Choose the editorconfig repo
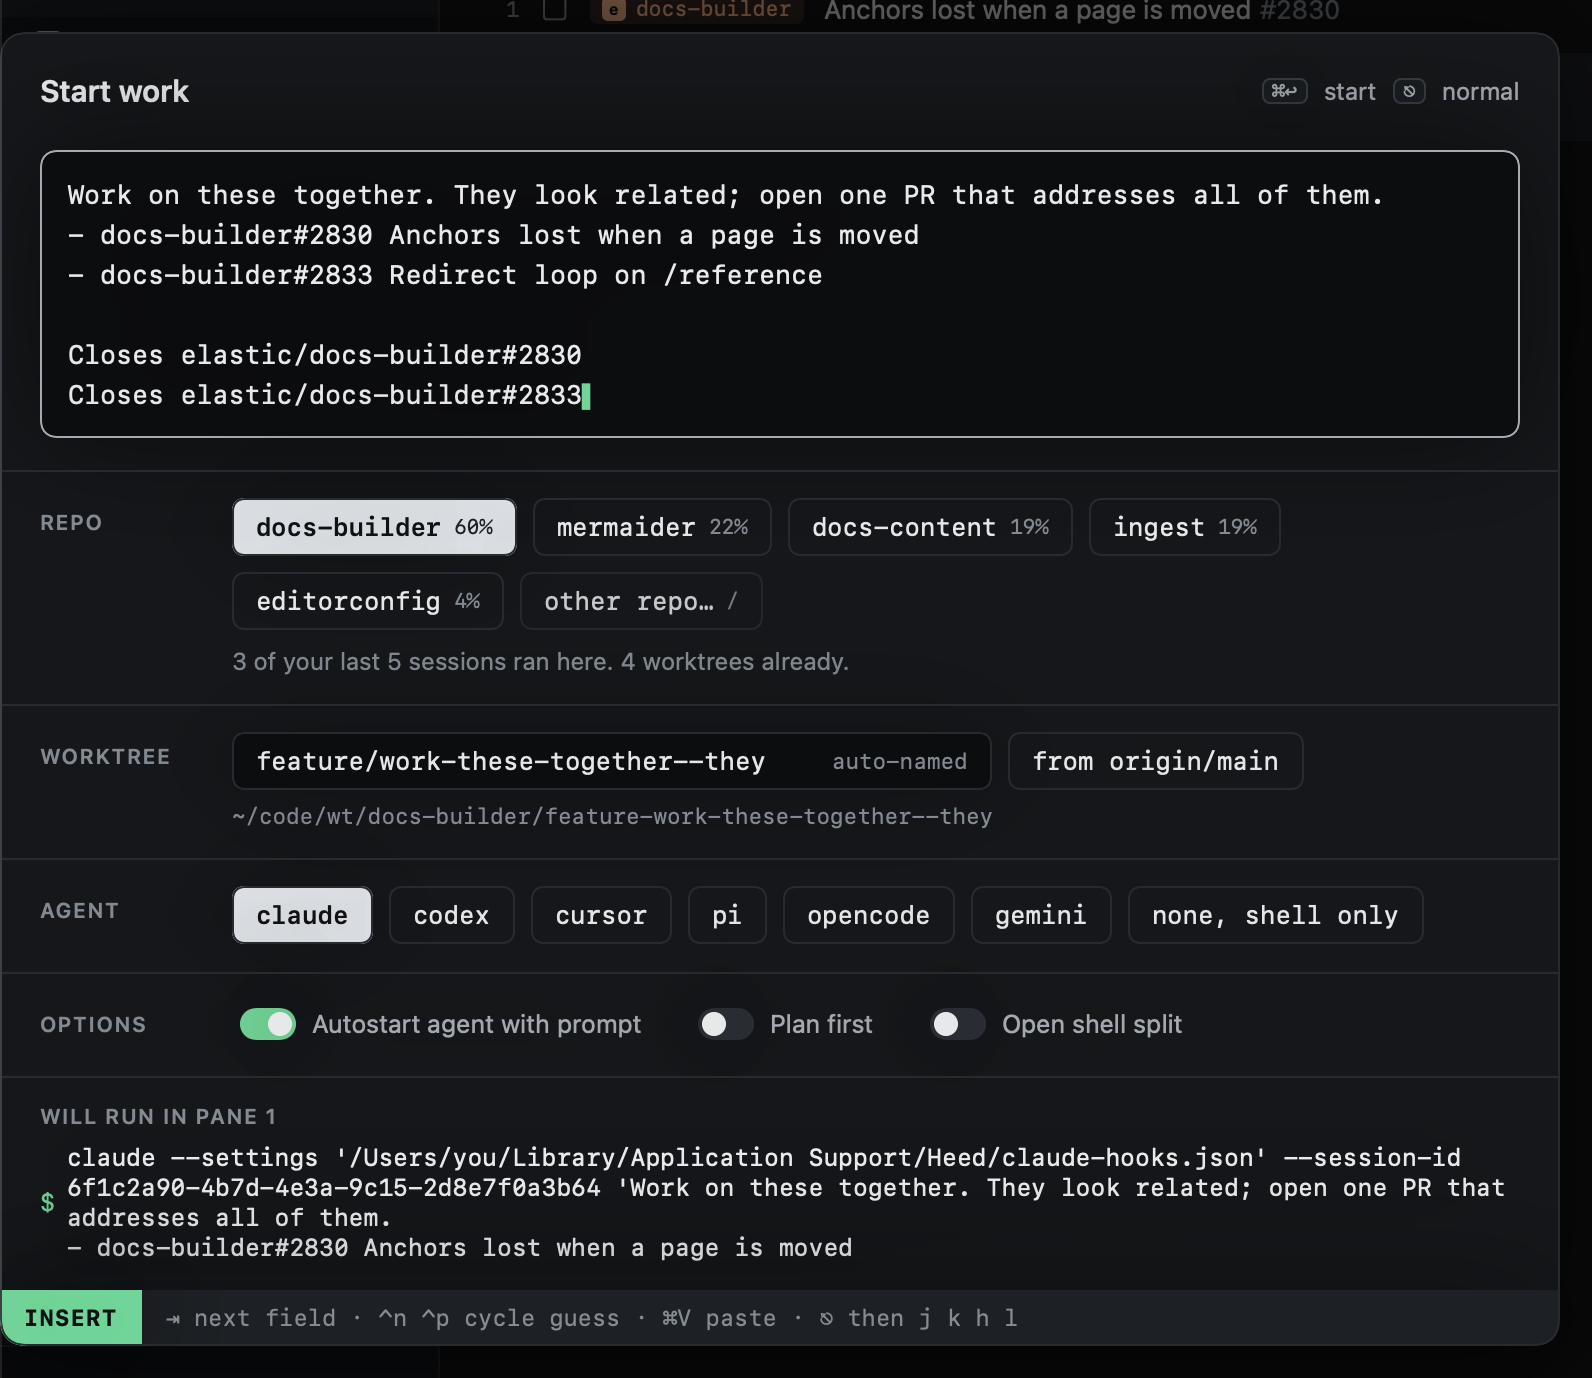This screenshot has width=1592, height=1378. coord(368,601)
